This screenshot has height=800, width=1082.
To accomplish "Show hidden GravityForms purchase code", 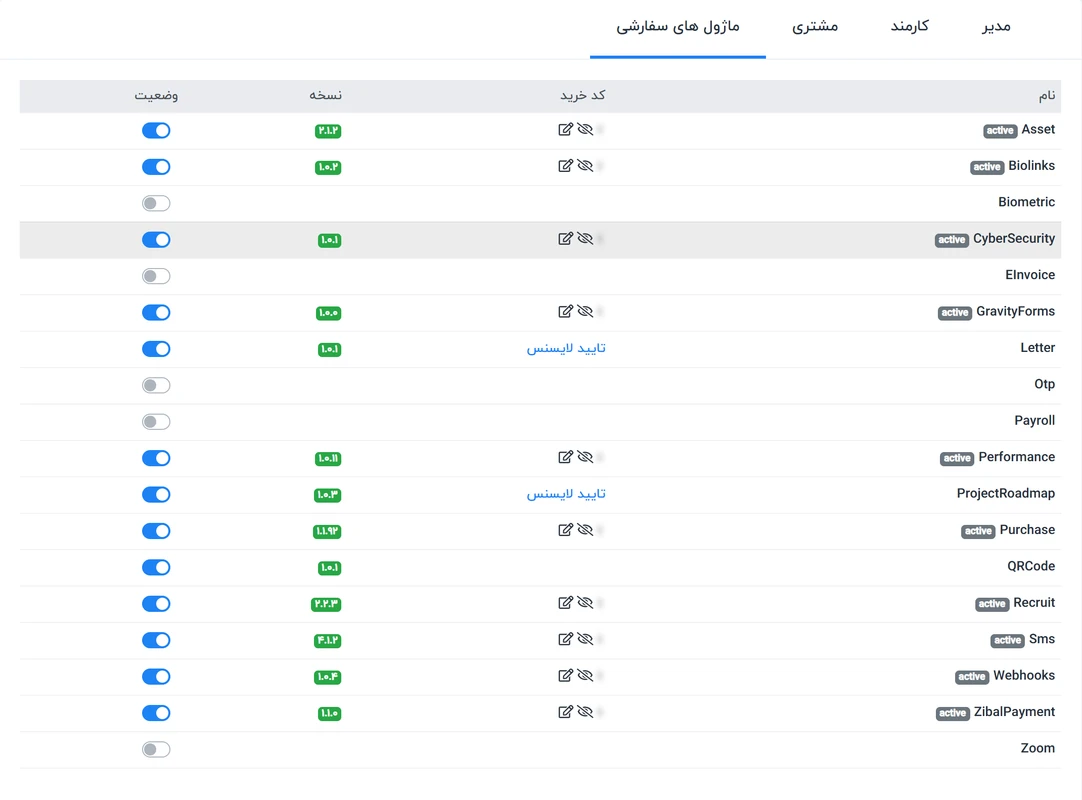I will click(585, 311).
